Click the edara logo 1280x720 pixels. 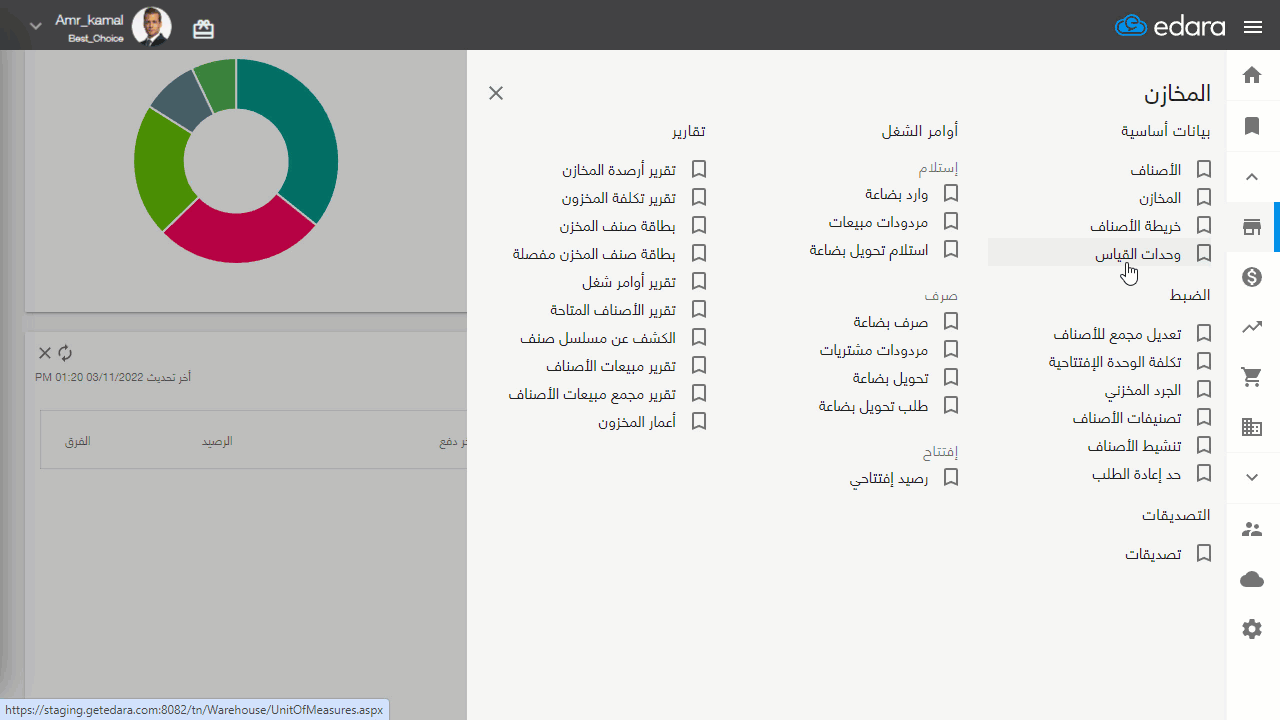pos(1170,26)
